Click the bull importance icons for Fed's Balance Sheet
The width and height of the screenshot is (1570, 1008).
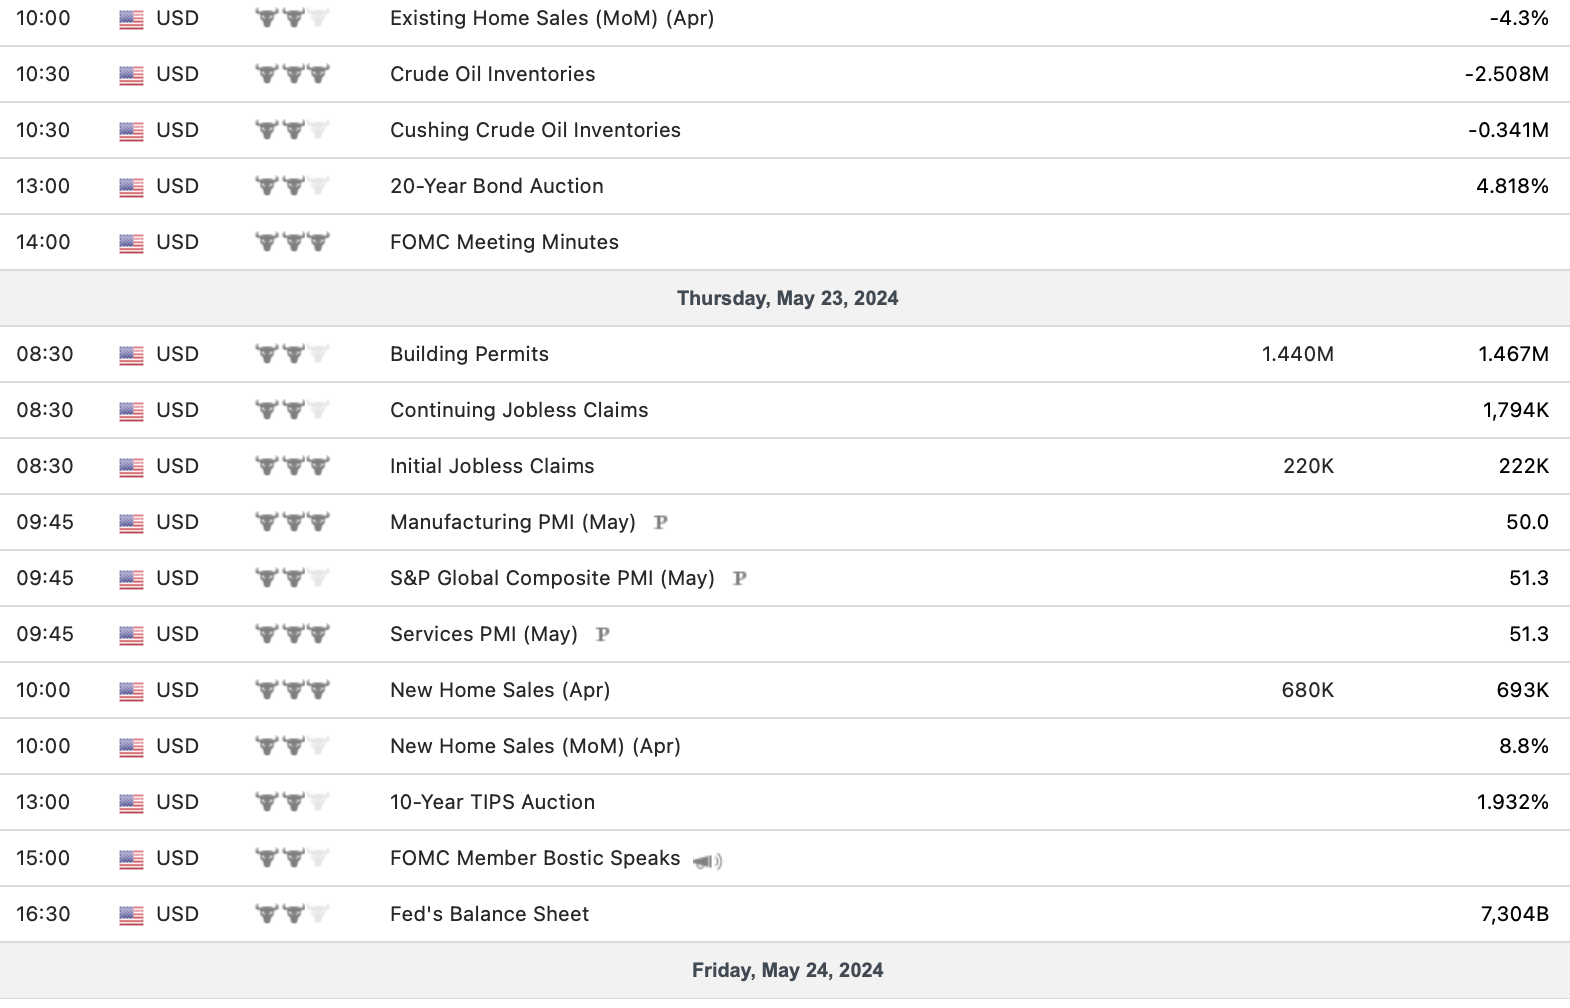coord(292,914)
